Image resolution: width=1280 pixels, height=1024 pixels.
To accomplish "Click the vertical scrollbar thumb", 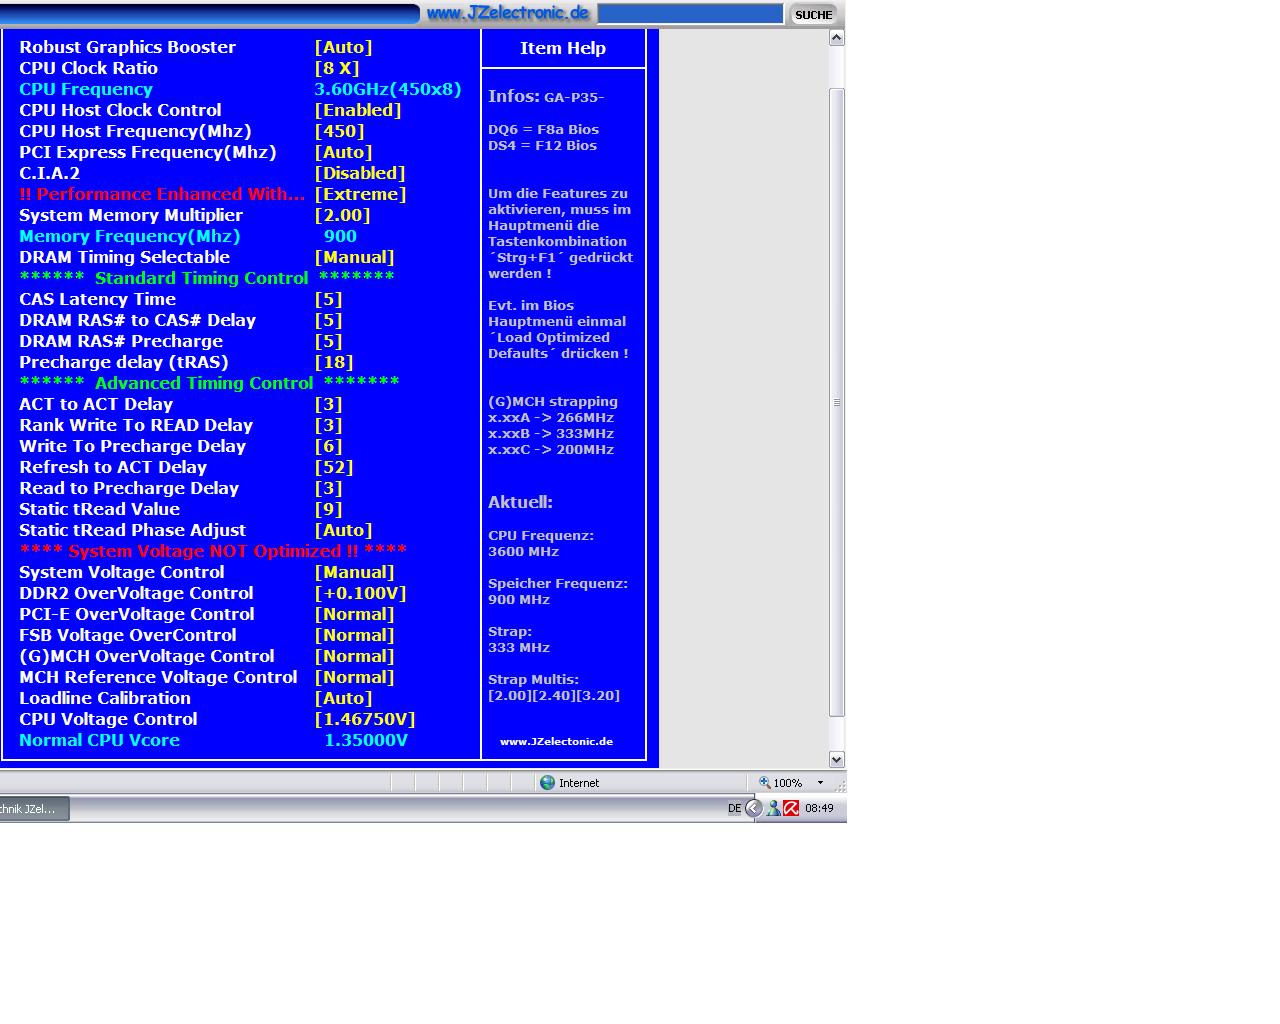I will 837,402.
